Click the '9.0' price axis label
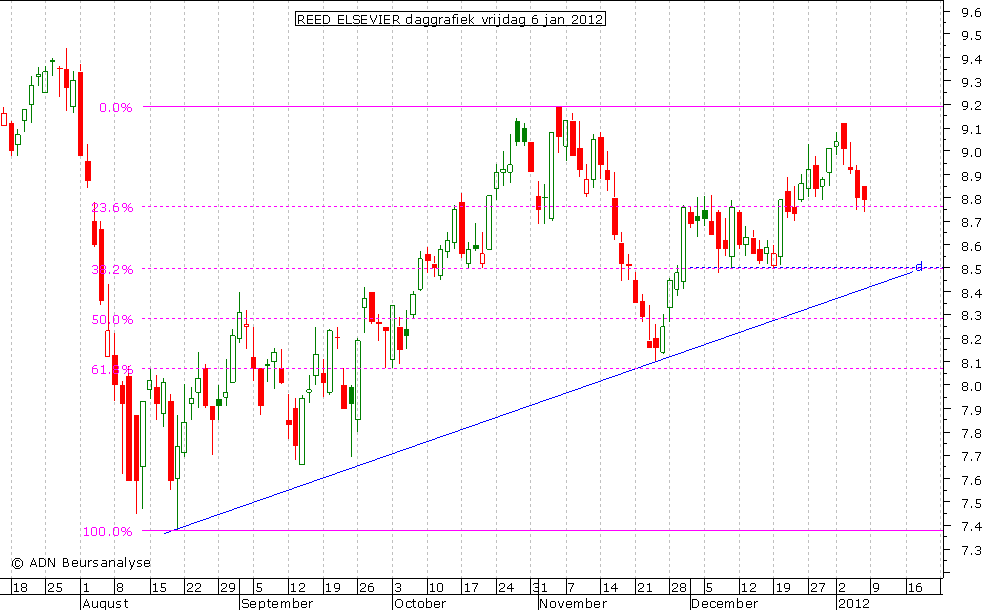 [x=971, y=152]
